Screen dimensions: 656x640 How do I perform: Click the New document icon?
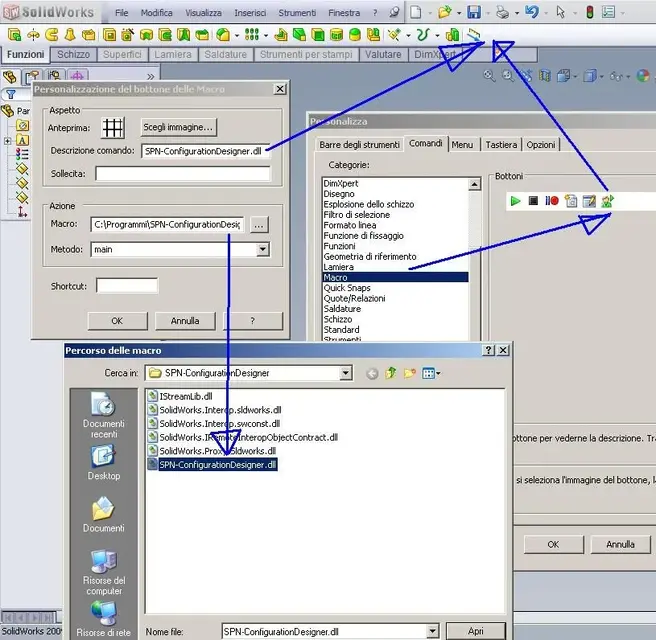click(415, 12)
